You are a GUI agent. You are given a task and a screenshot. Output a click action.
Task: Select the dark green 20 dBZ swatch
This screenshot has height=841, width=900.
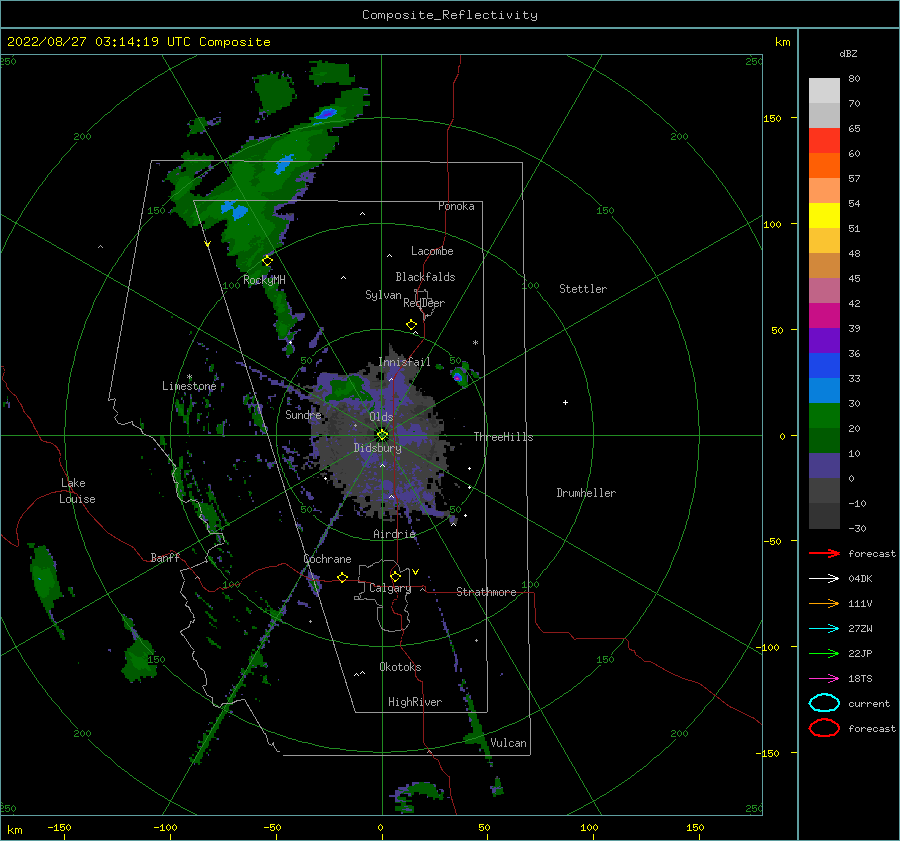(824, 441)
